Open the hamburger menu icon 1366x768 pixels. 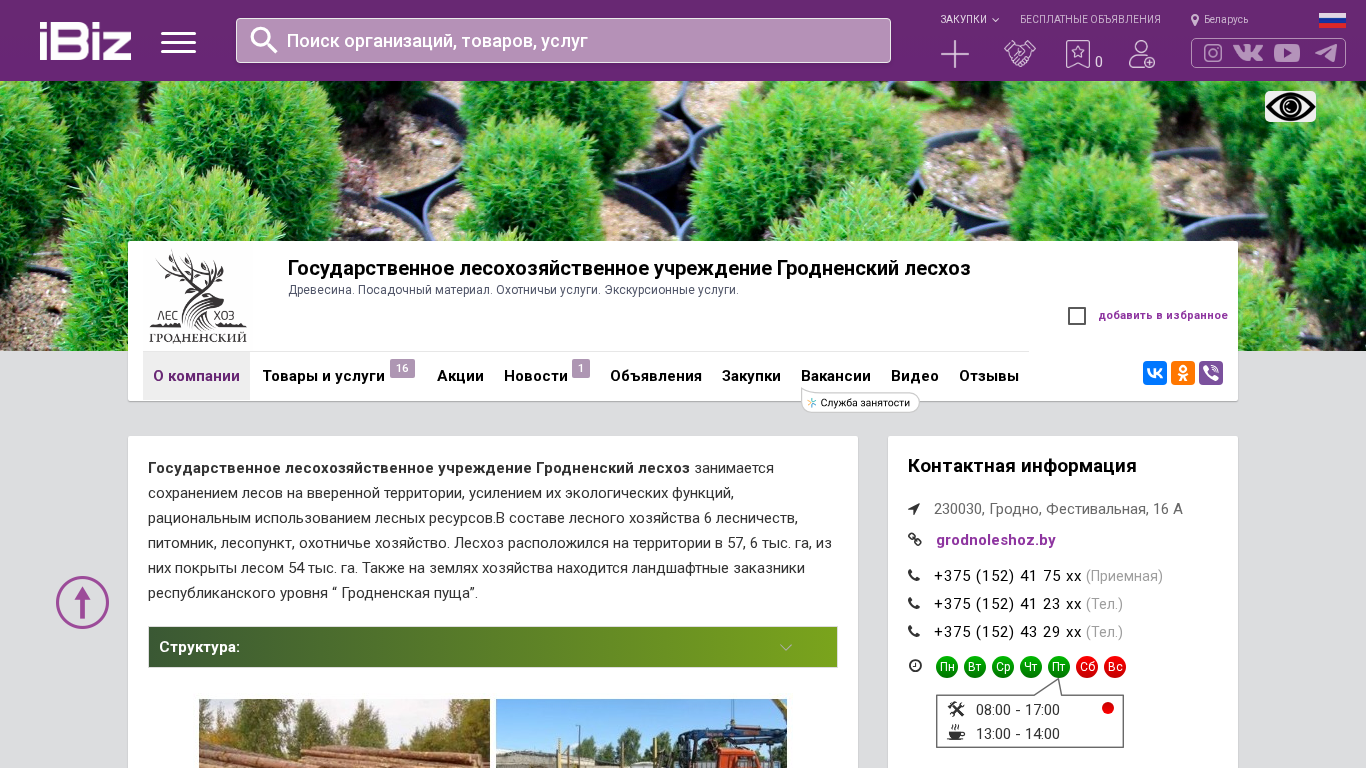pyautogui.click(x=178, y=42)
